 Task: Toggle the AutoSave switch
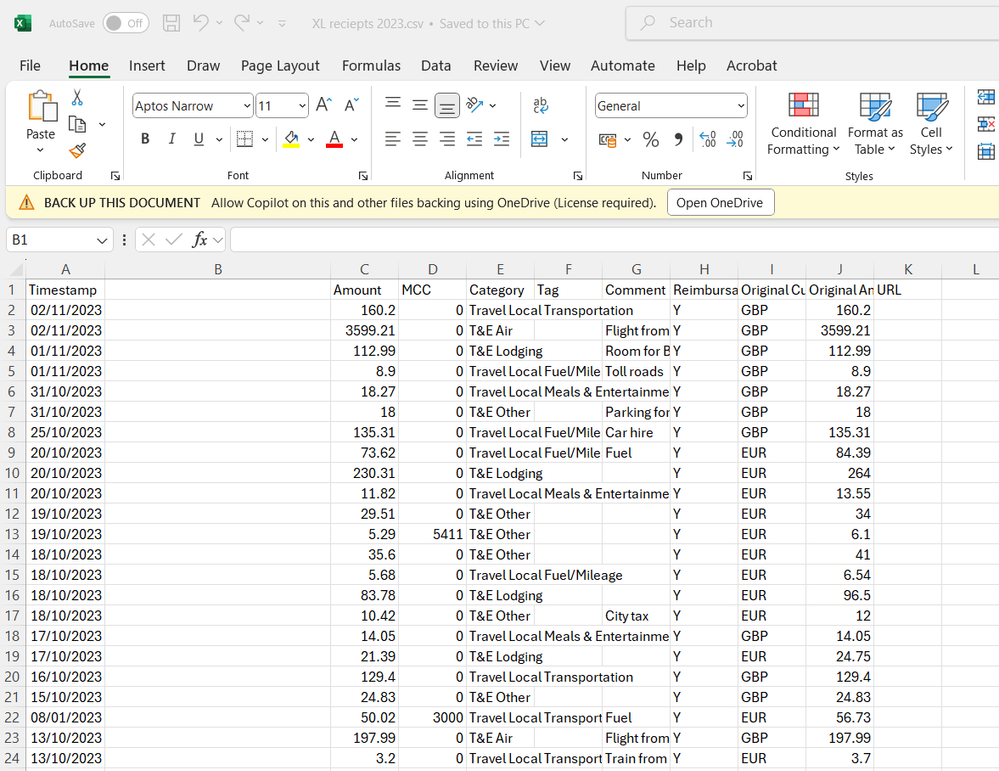click(x=125, y=23)
